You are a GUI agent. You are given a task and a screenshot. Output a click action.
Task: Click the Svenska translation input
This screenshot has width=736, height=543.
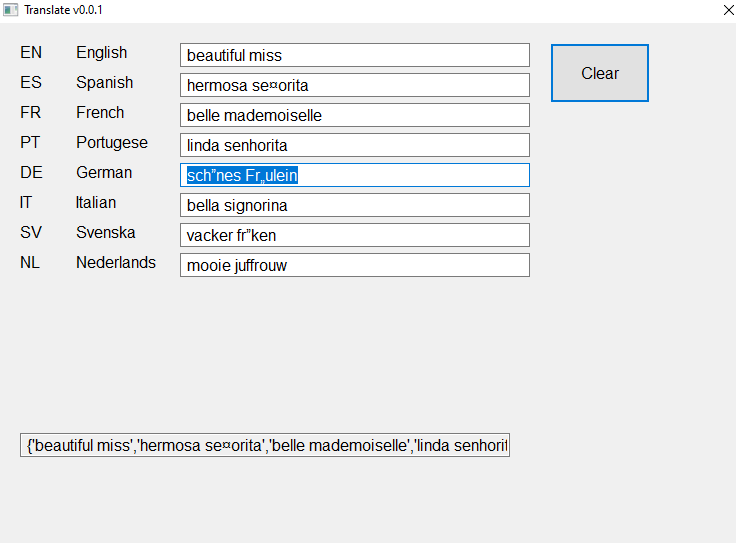354,235
